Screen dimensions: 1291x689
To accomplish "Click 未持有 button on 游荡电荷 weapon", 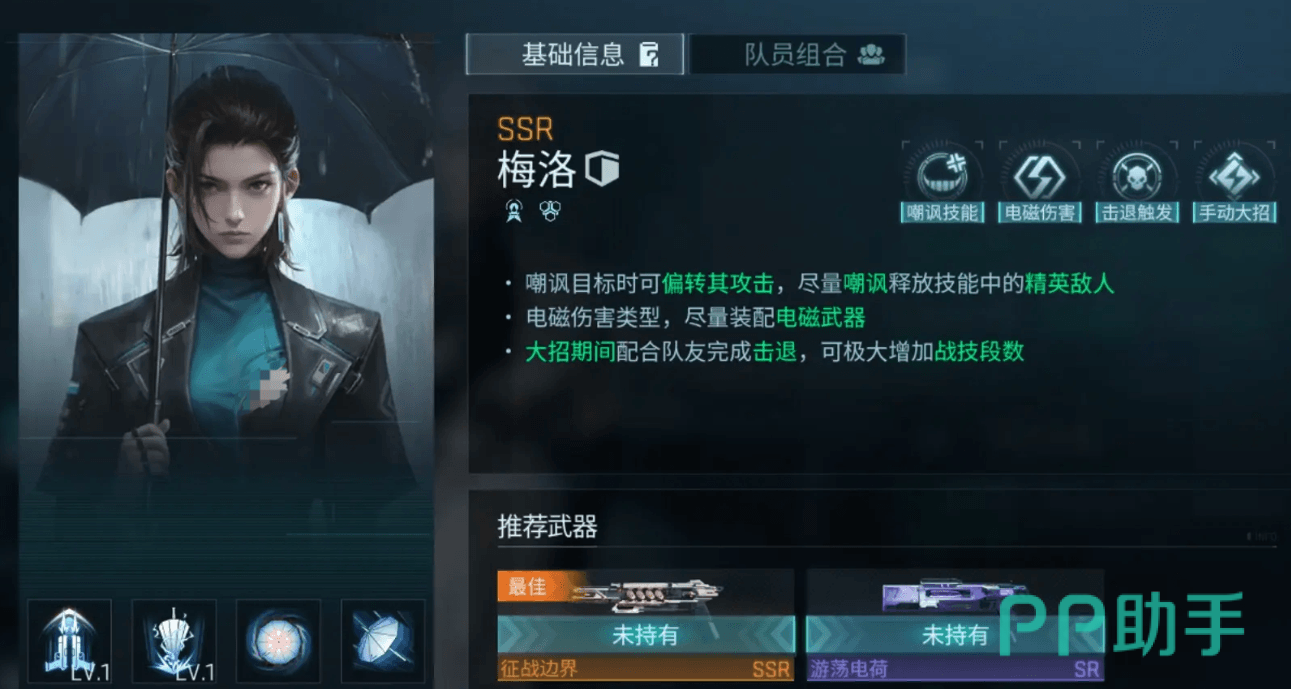I will click(955, 635).
